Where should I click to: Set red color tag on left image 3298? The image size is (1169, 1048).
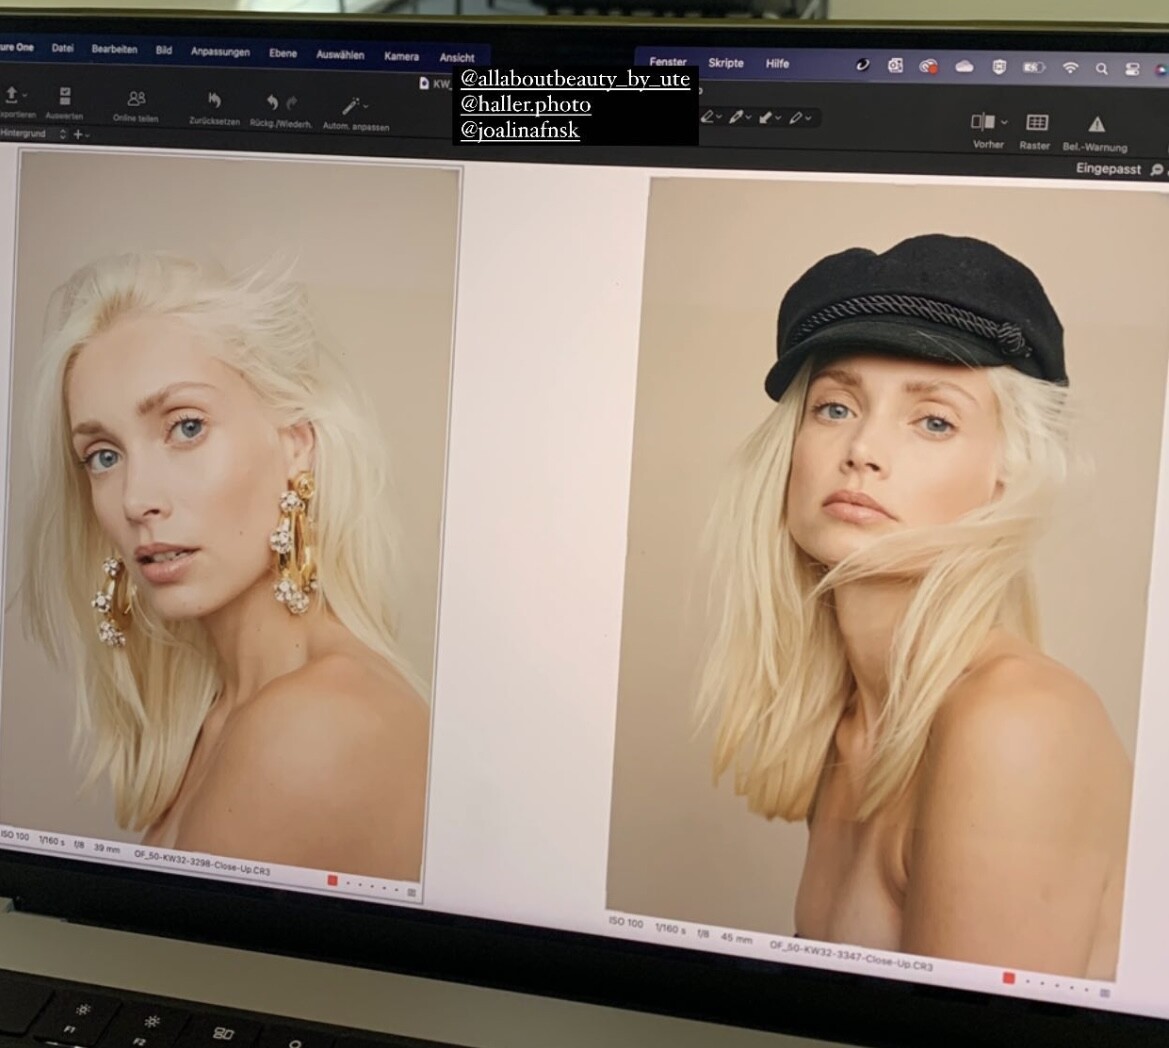[333, 881]
